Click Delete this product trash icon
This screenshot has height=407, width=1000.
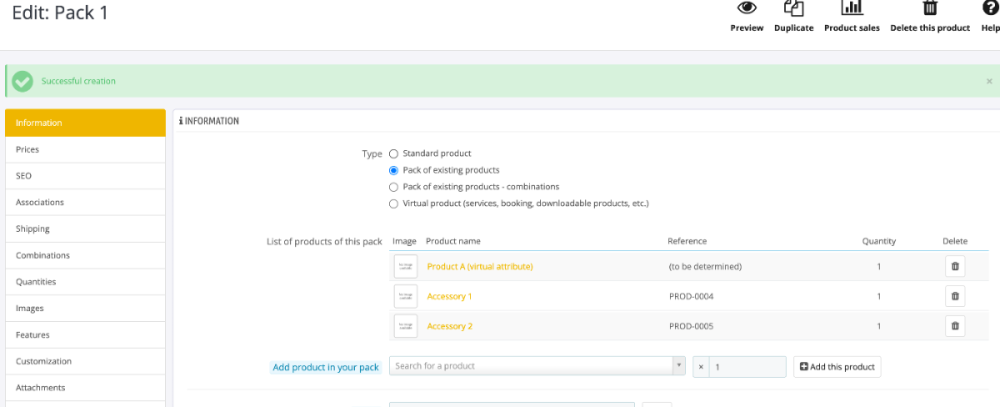click(930, 8)
